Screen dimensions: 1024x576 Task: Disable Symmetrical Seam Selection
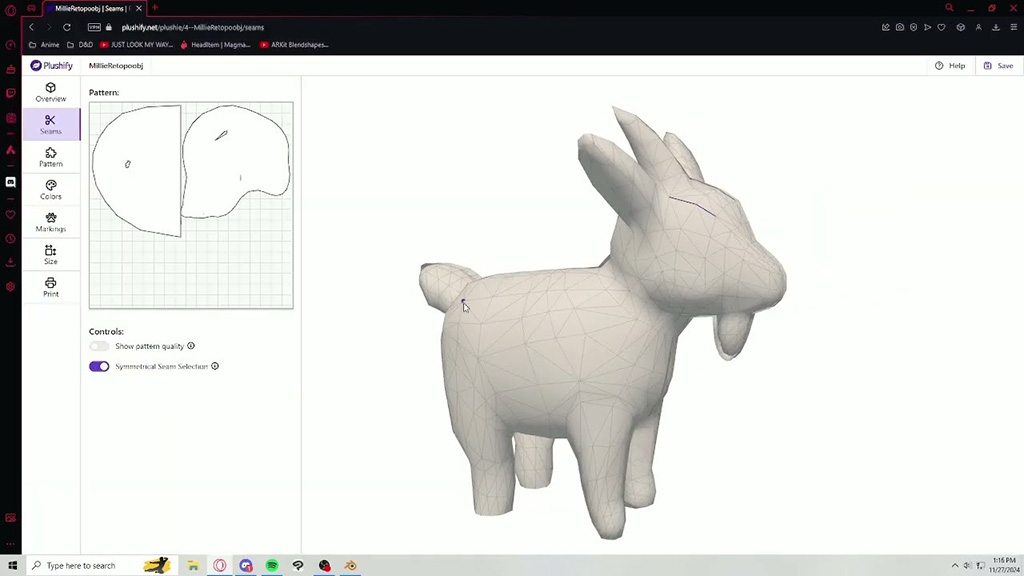click(x=99, y=366)
